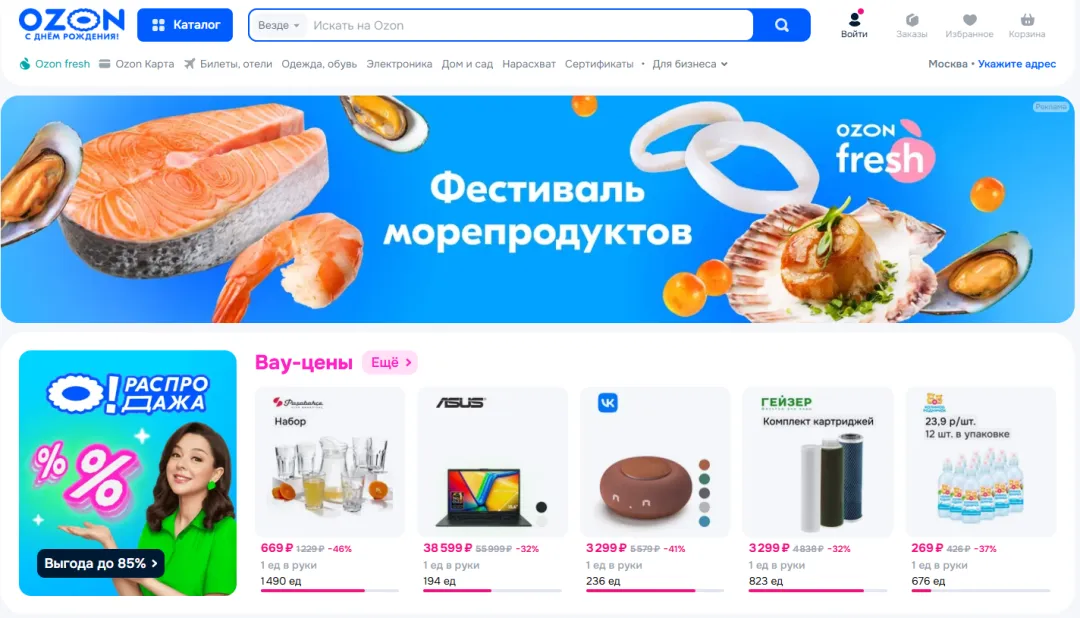Click the magnifier search button
1080x618 pixels.
click(782, 25)
